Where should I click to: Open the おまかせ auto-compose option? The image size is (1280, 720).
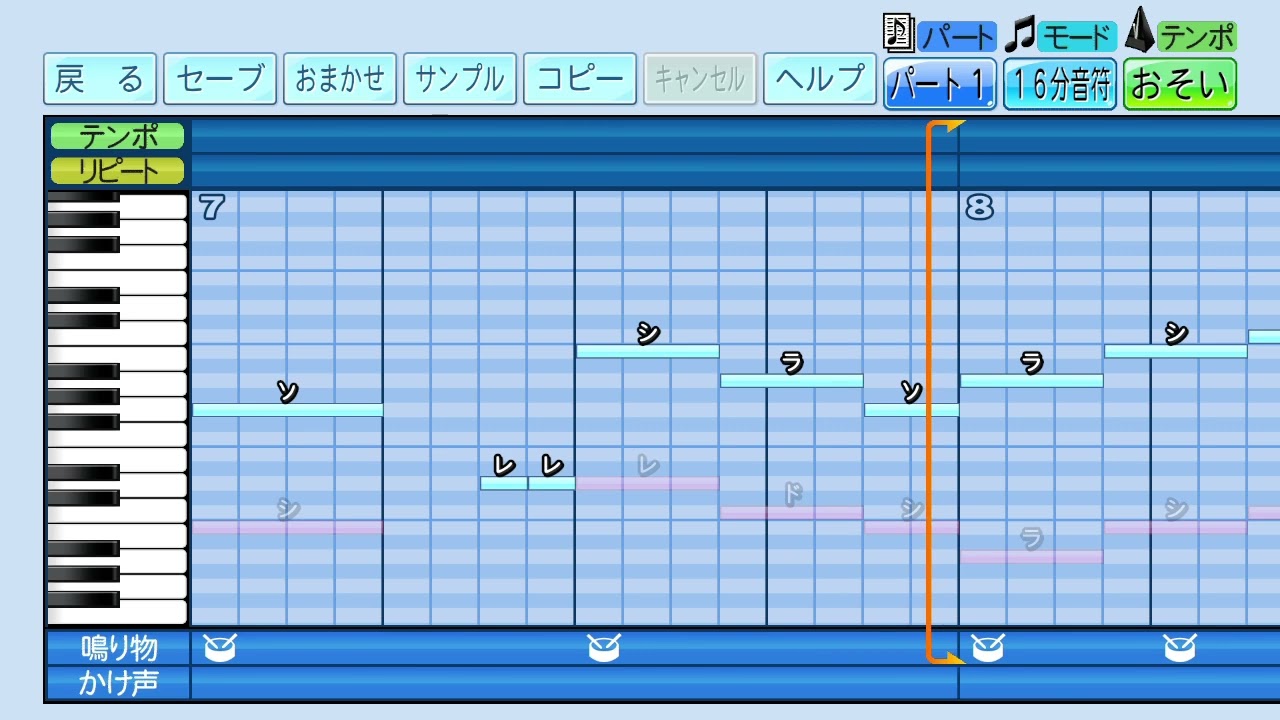click(x=340, y=79)
